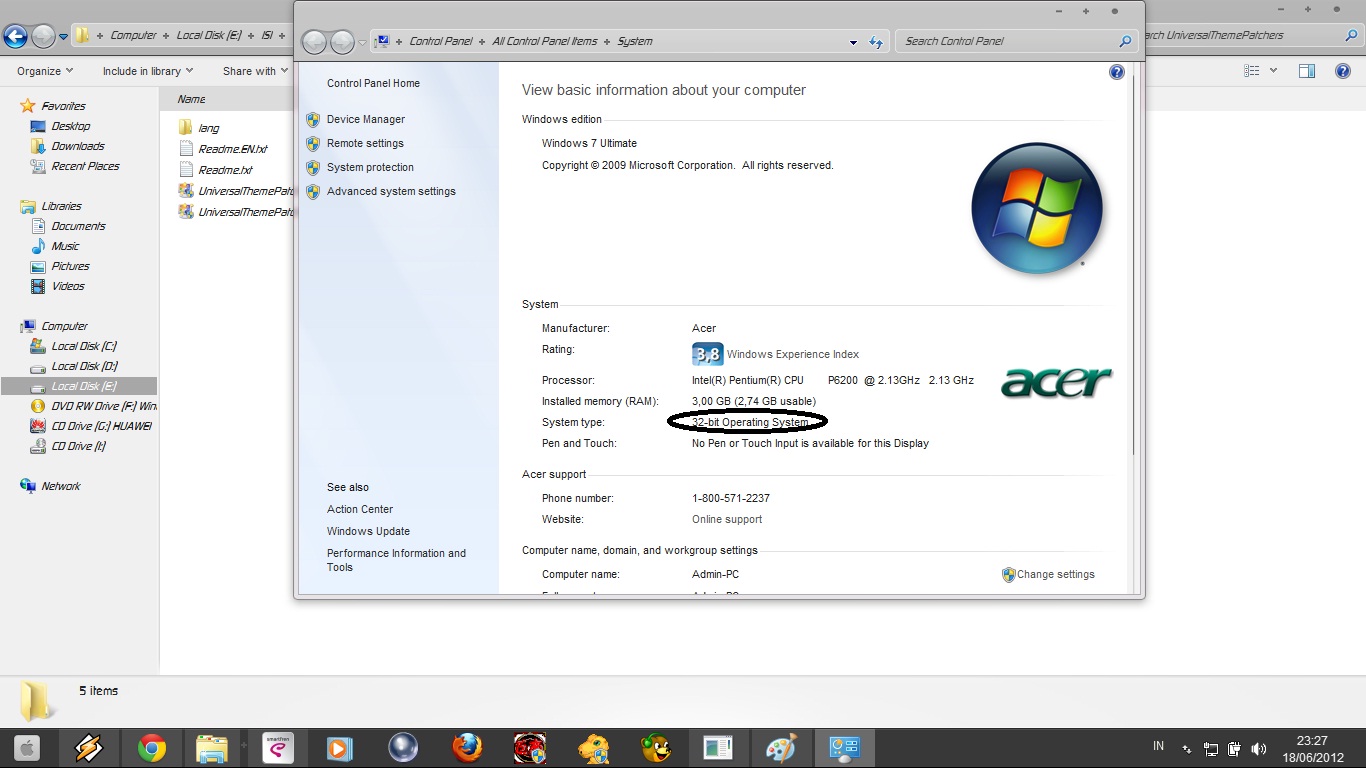1366x768 pixels.
Task: Open the Share with dropdown
Action: [253, 71]
